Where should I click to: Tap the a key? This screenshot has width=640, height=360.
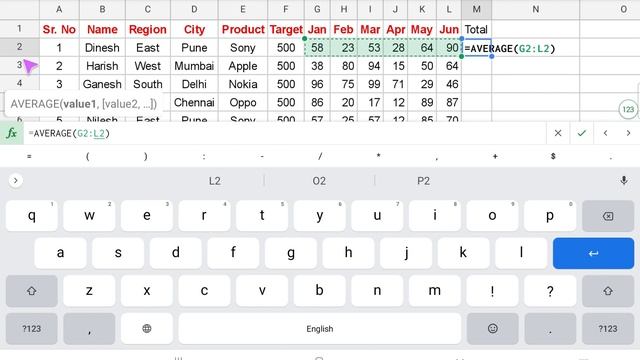click(x=60, y=253)
